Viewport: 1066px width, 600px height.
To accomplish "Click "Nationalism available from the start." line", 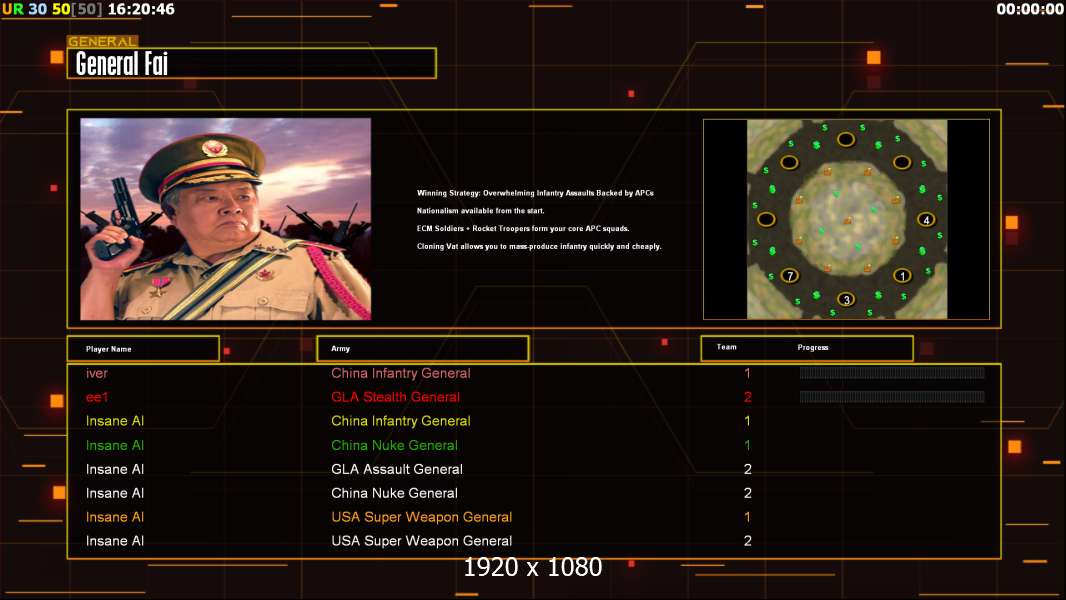I will tap(481, 211).
